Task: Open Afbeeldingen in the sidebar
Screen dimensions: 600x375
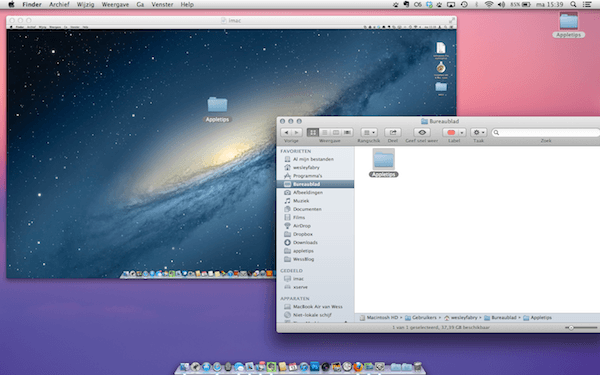Action: pyautogui.click(x=308, y=192)
